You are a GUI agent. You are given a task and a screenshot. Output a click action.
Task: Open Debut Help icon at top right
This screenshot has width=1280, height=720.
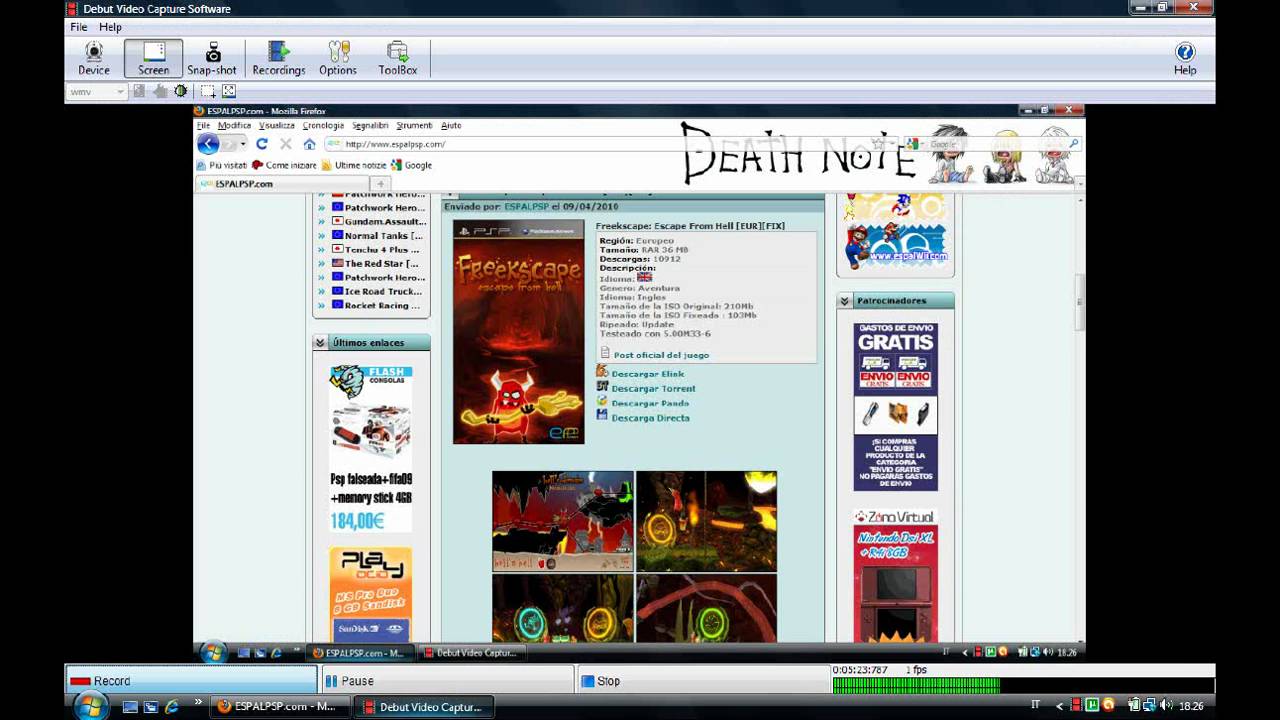(x=1185, y=59)
